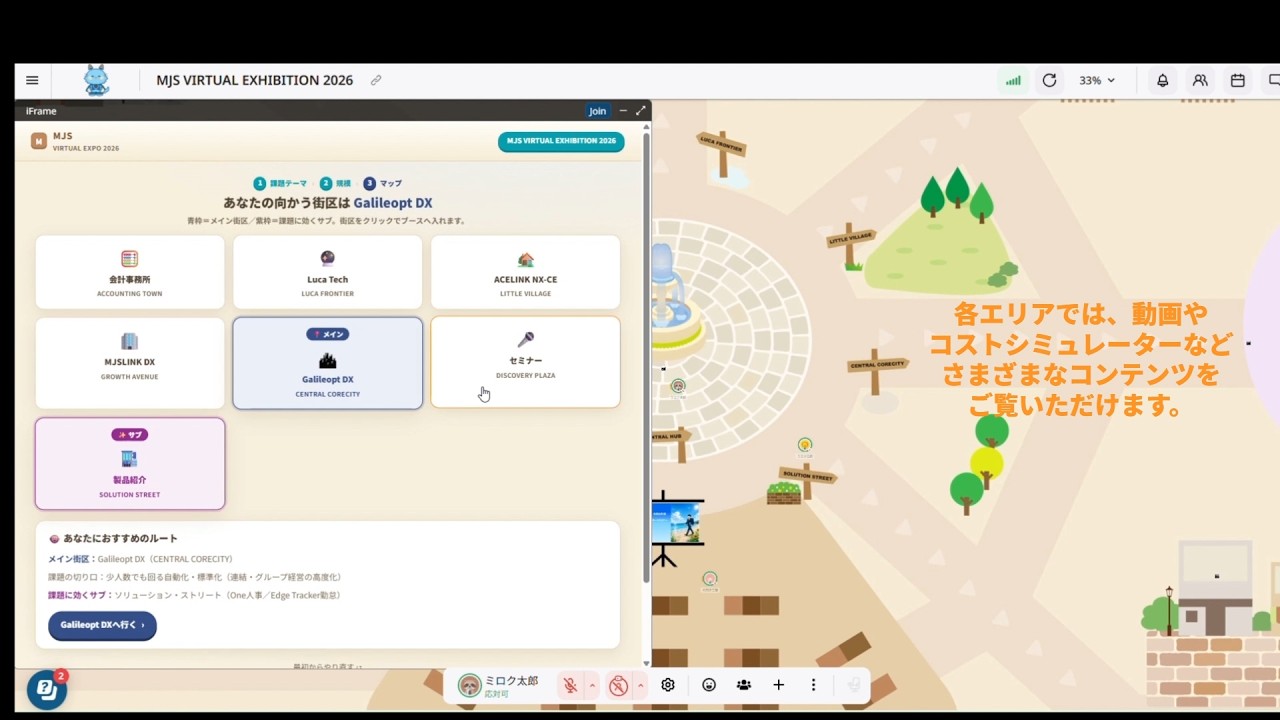Turn on the camera

point(618,685)
